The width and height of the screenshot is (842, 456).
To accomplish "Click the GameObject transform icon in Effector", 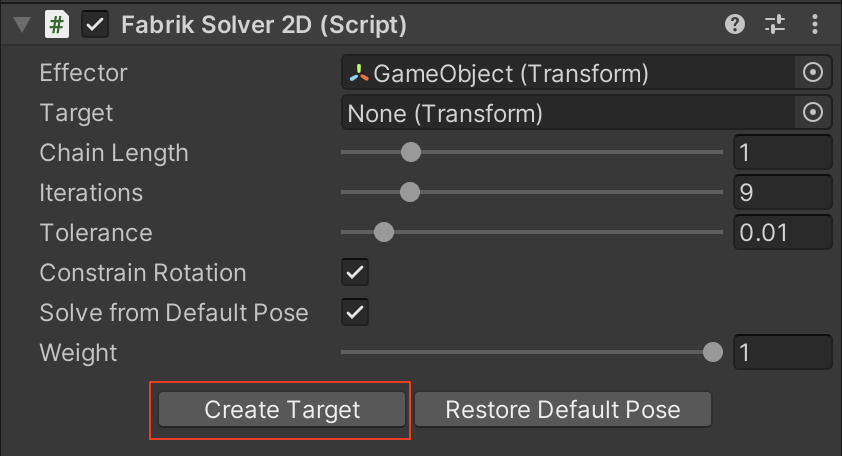I will 358,73.
